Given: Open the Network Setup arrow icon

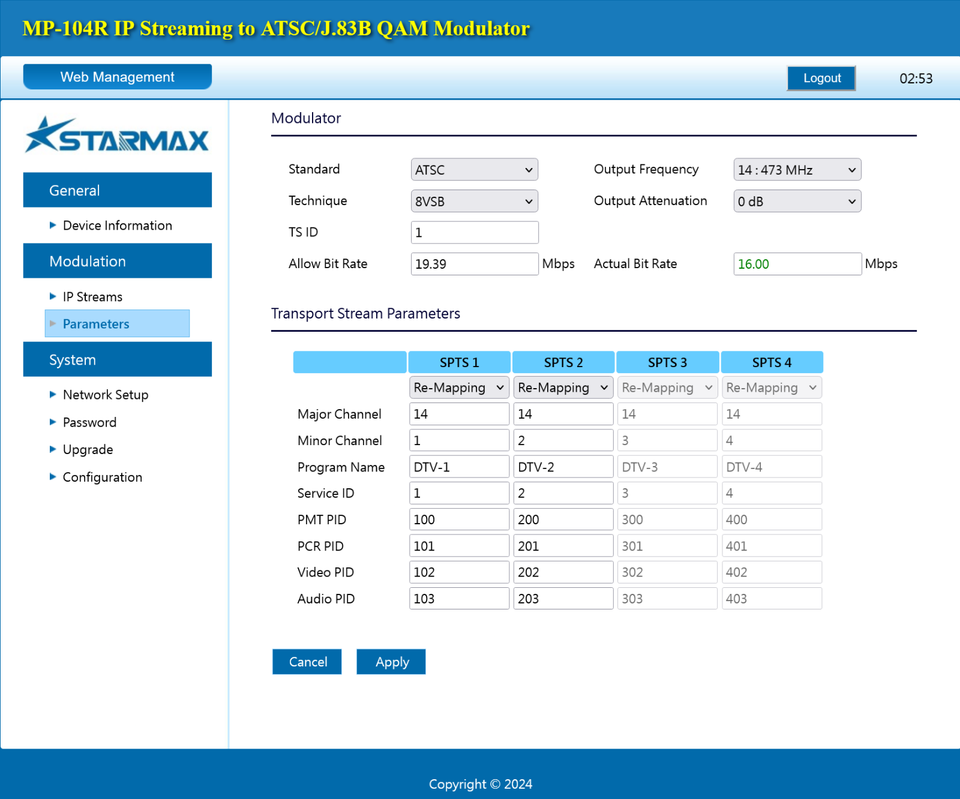Looking at the screenshot, I should point(53,394).
